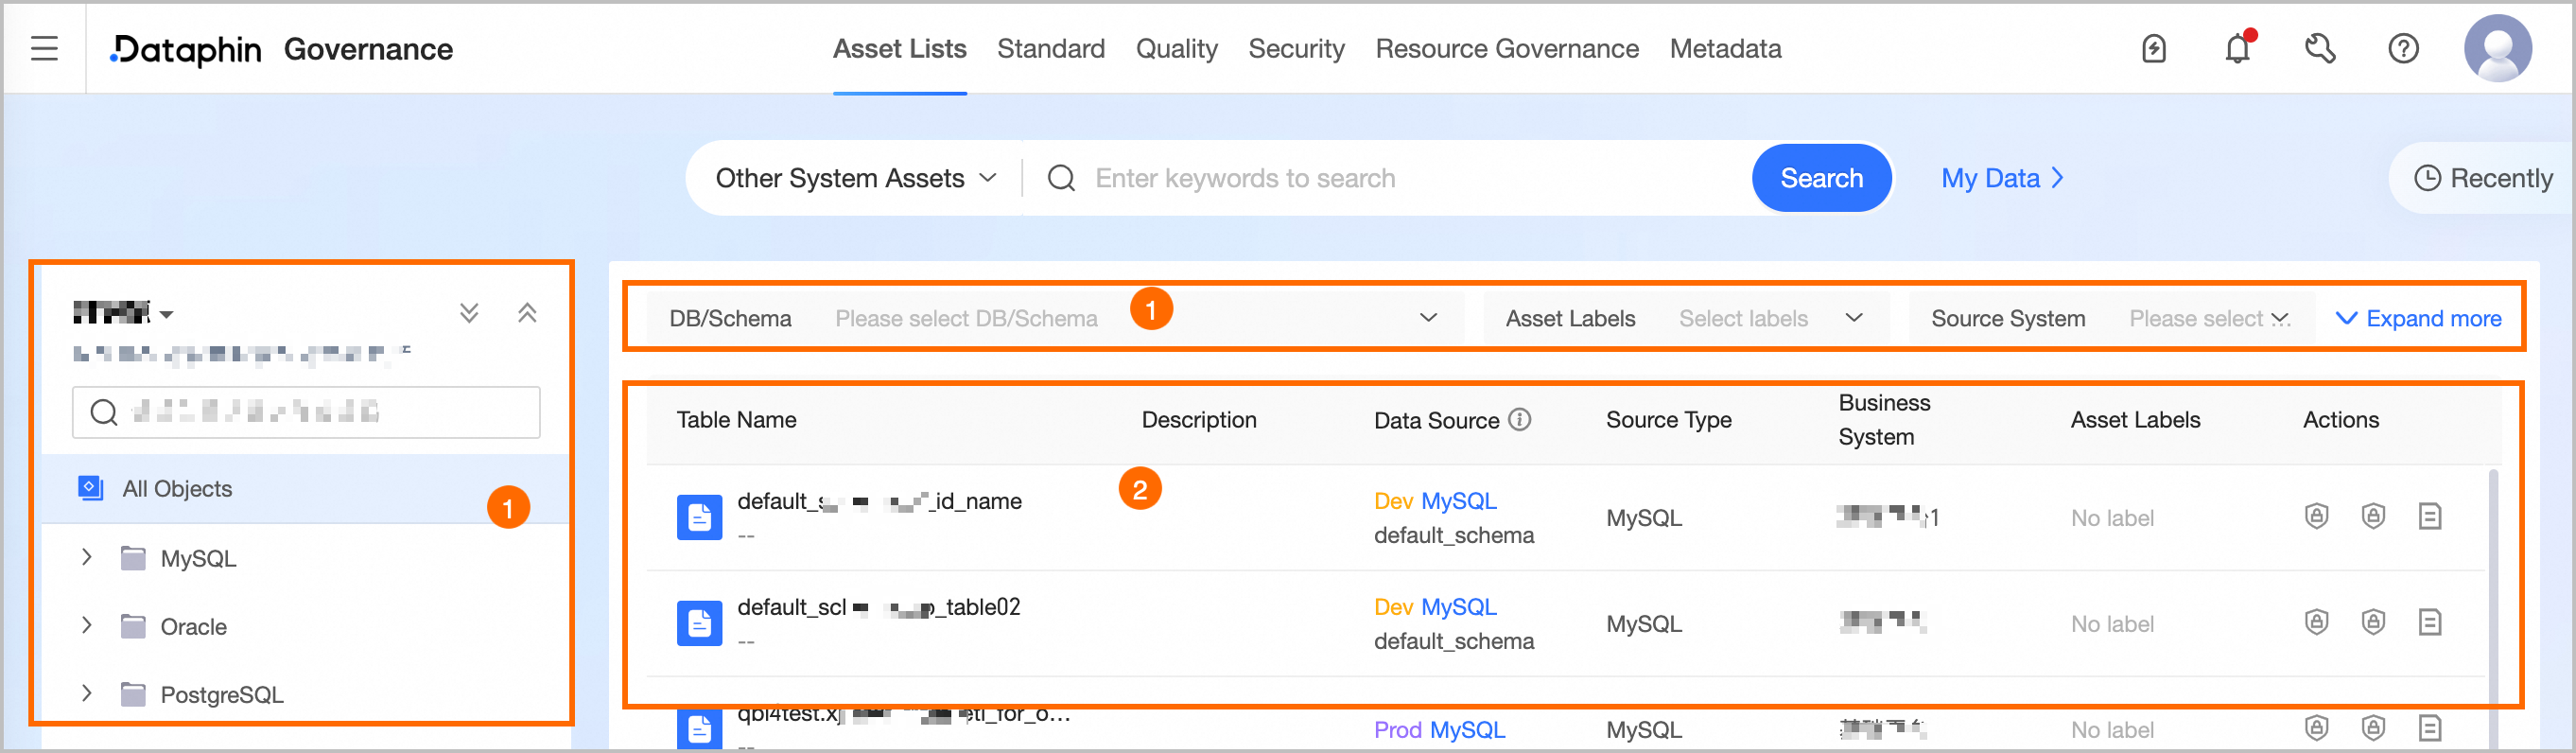Open the user avatar menu
Image resolution: width=2576 pixels, height=753 pixels.
[x=2497, y=48]
